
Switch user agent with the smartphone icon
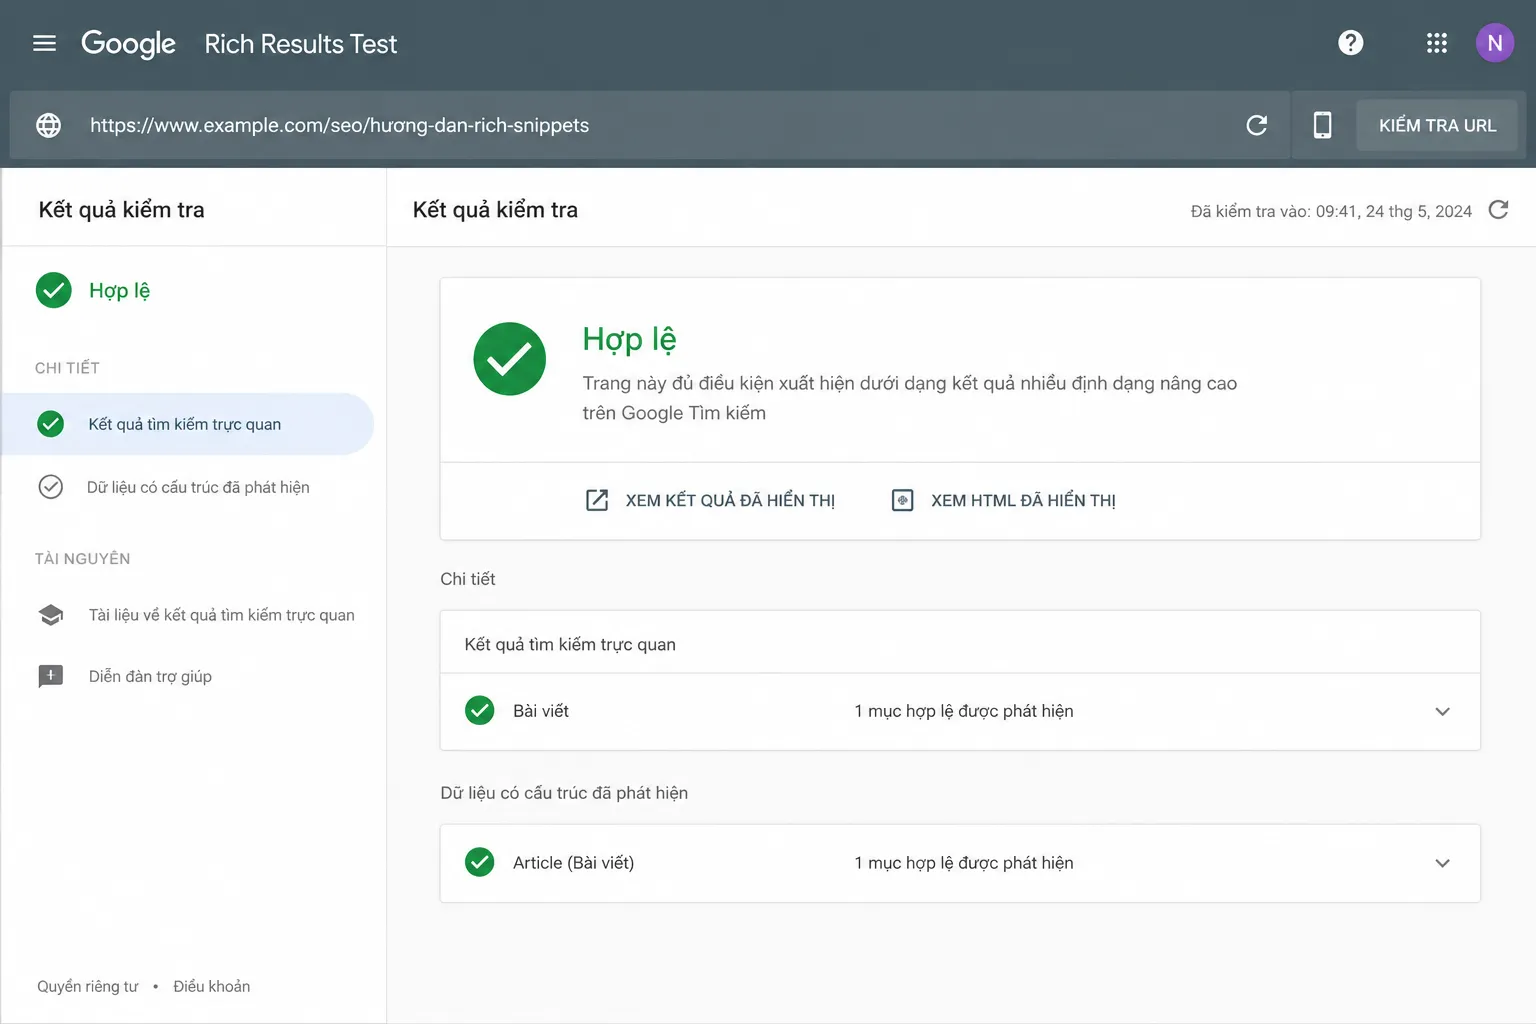tap(1322, 125)
